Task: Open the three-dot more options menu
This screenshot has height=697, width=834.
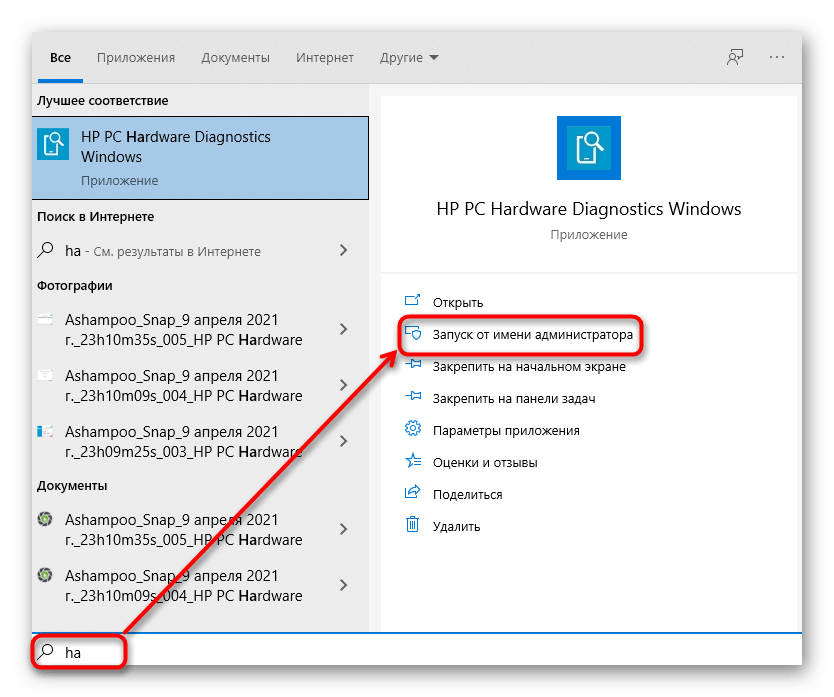Action: point(777,58)
